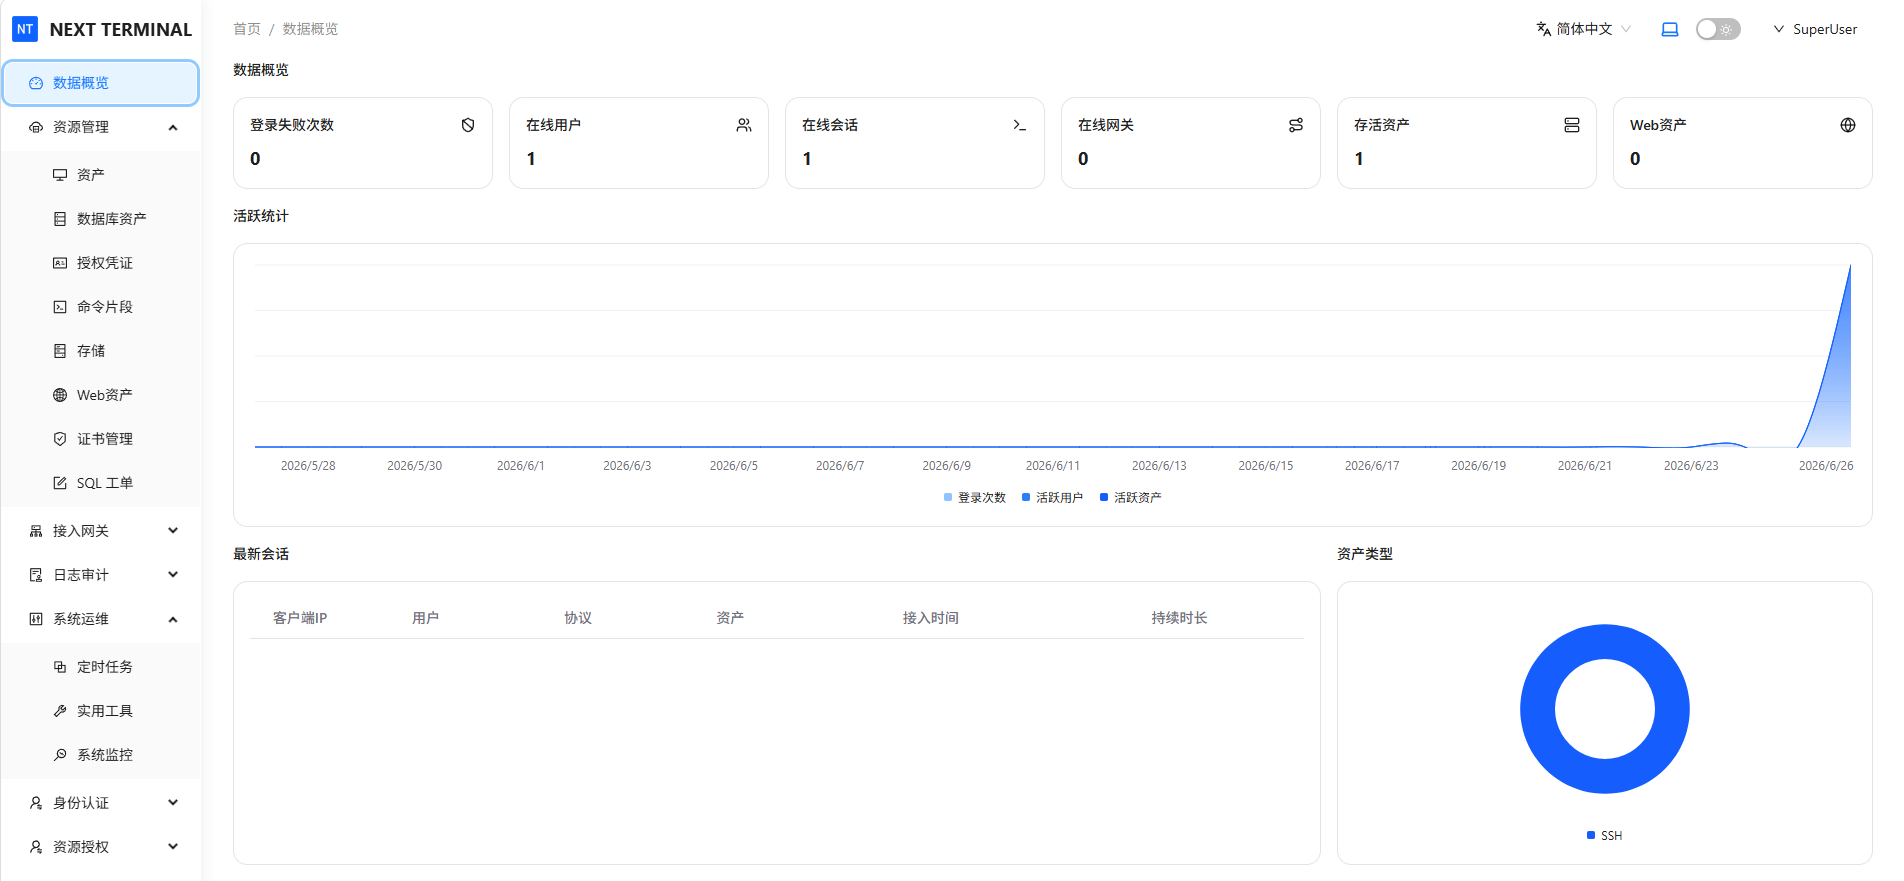Toggle the dark mode switch
This screenshot has width=1904, height=881.
click(1718, 29)
